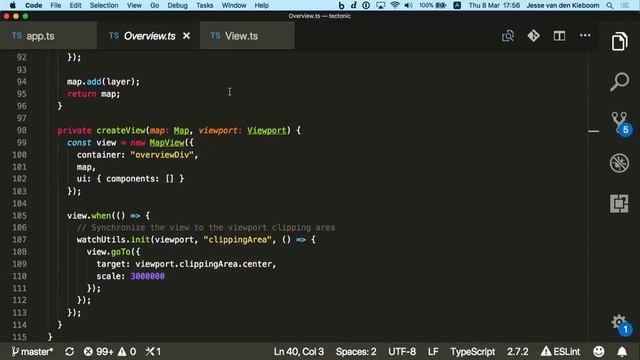Select the Overview.ts tab
This screenshot has height=360, width=640.
(x=148, y=36)
